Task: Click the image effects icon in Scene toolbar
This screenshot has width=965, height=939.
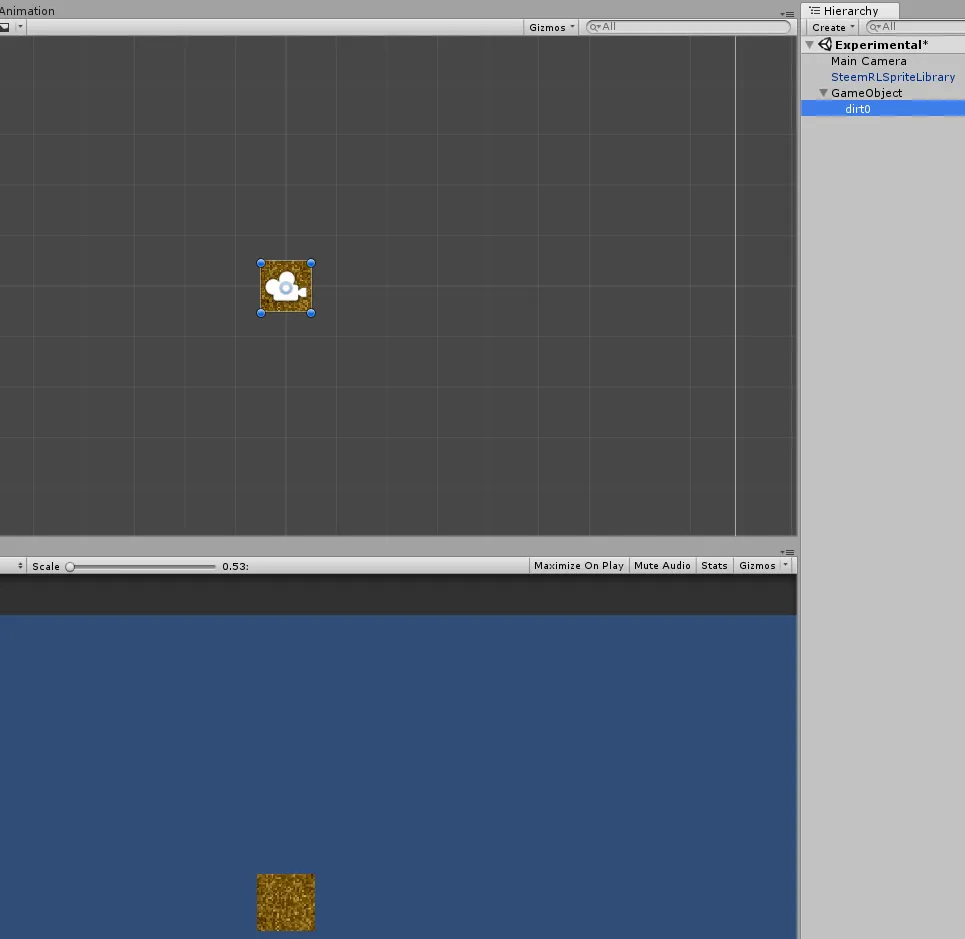Action: (x=5, y=27)
